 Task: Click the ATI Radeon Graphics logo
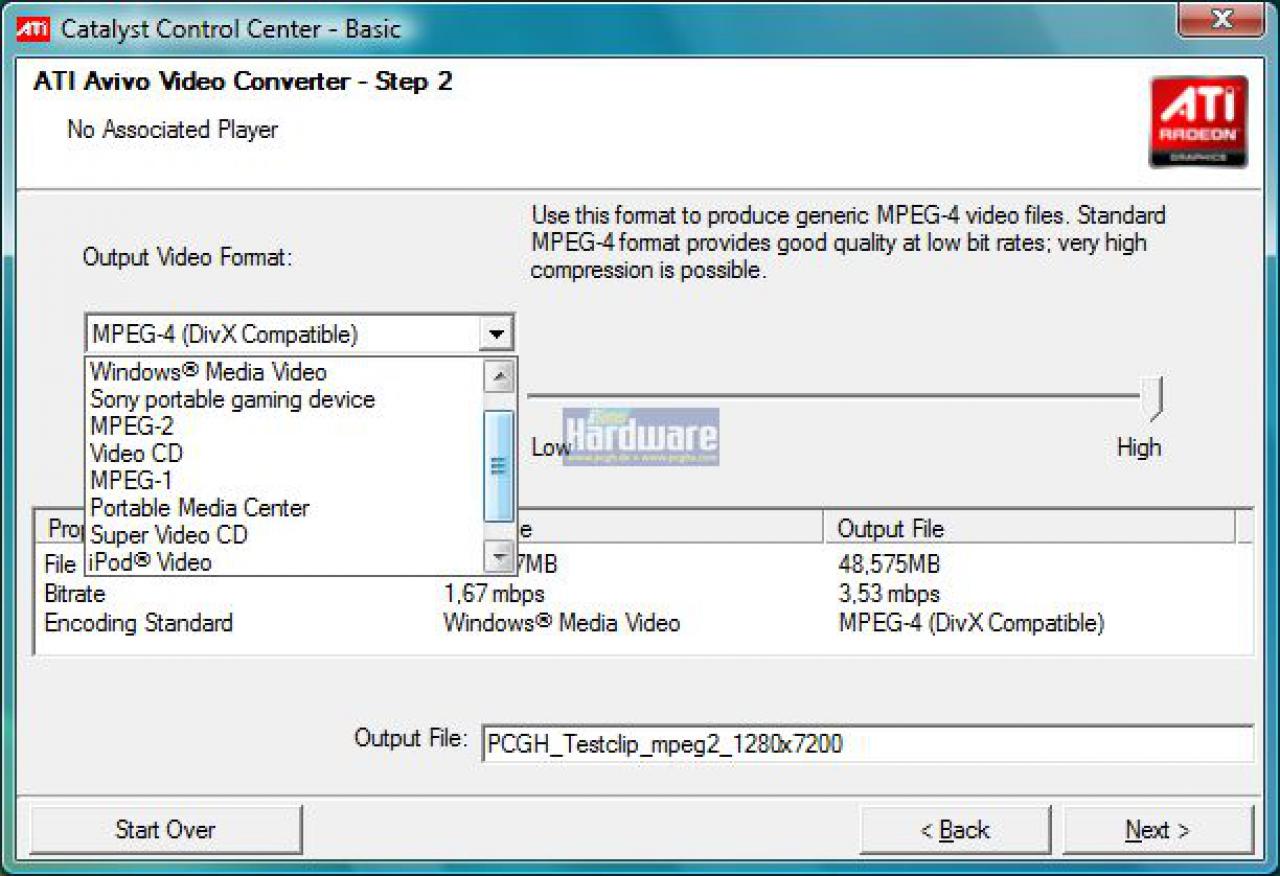coord(1198,121)
